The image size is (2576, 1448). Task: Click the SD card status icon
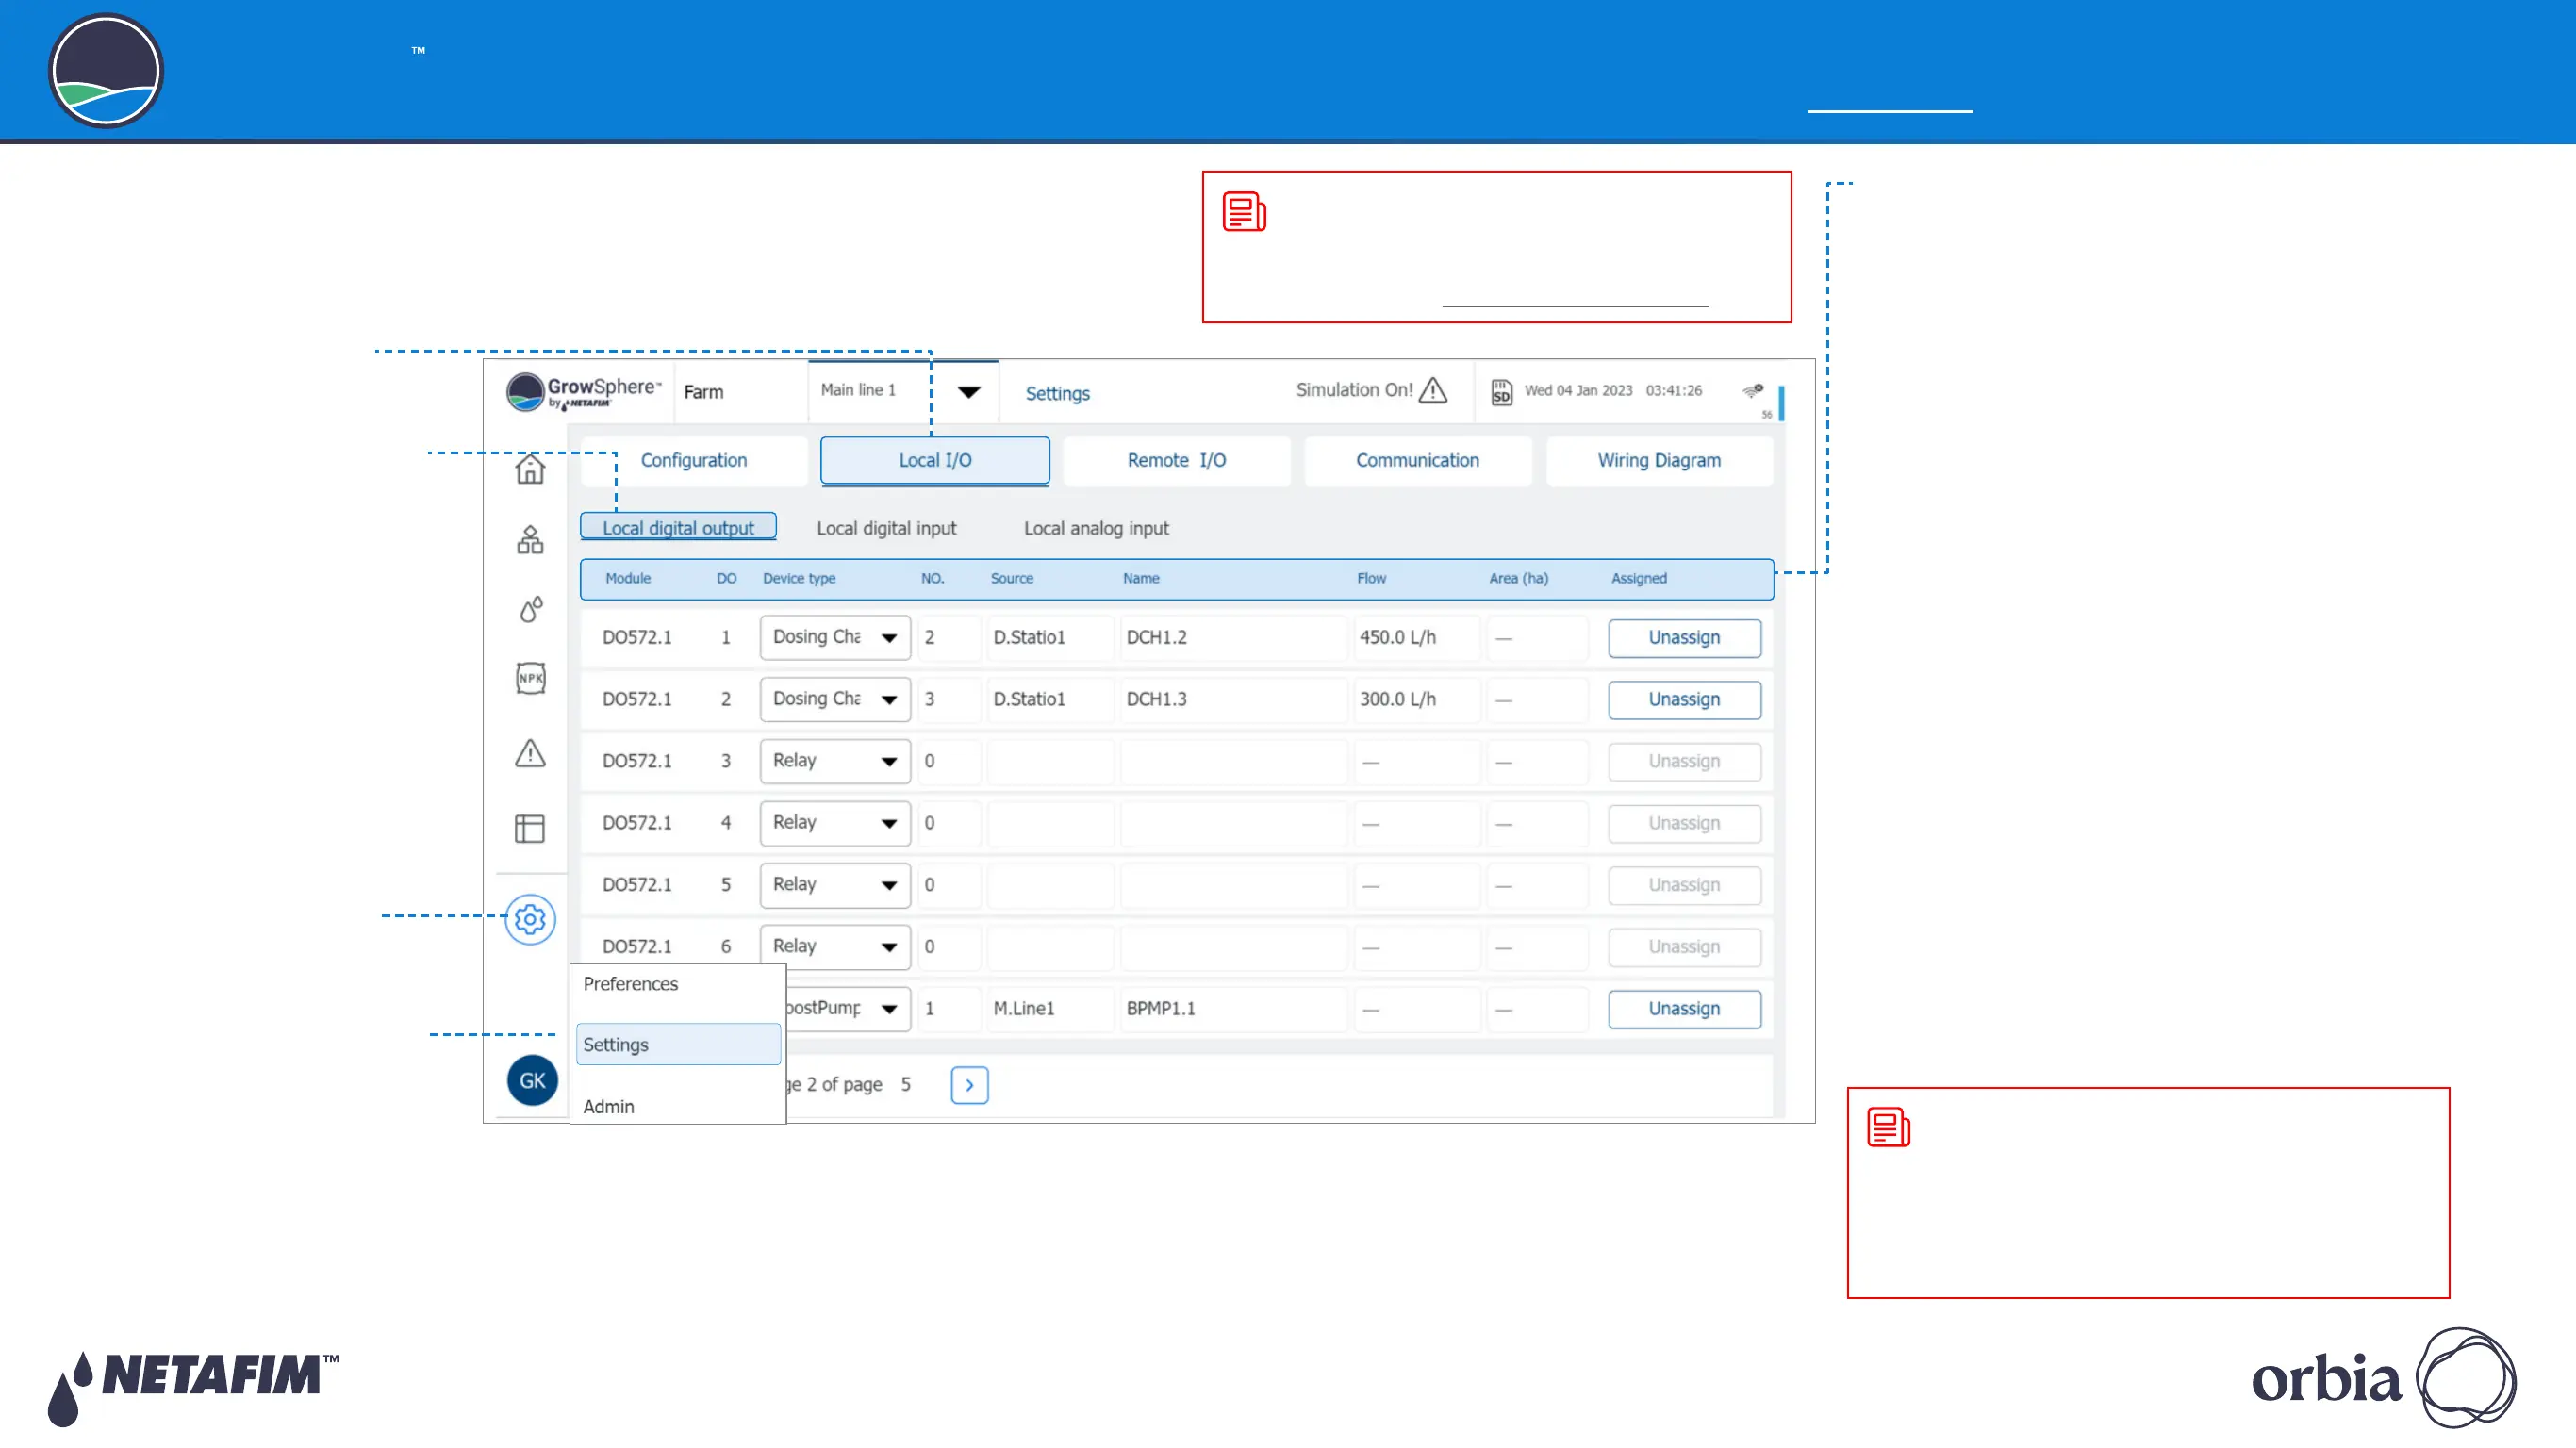(1501, 391)
